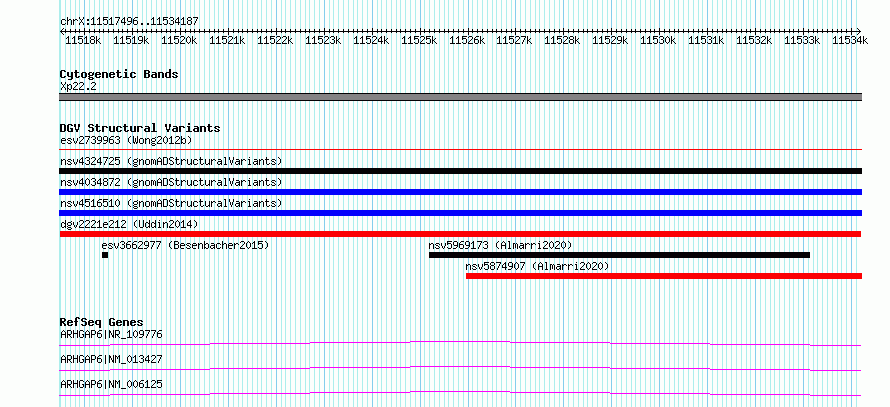Open the nsv4034872 gnomAD variant label
The height and width of the screenshot is (407, 890).
pyautogui.click(x=171, y=182)
